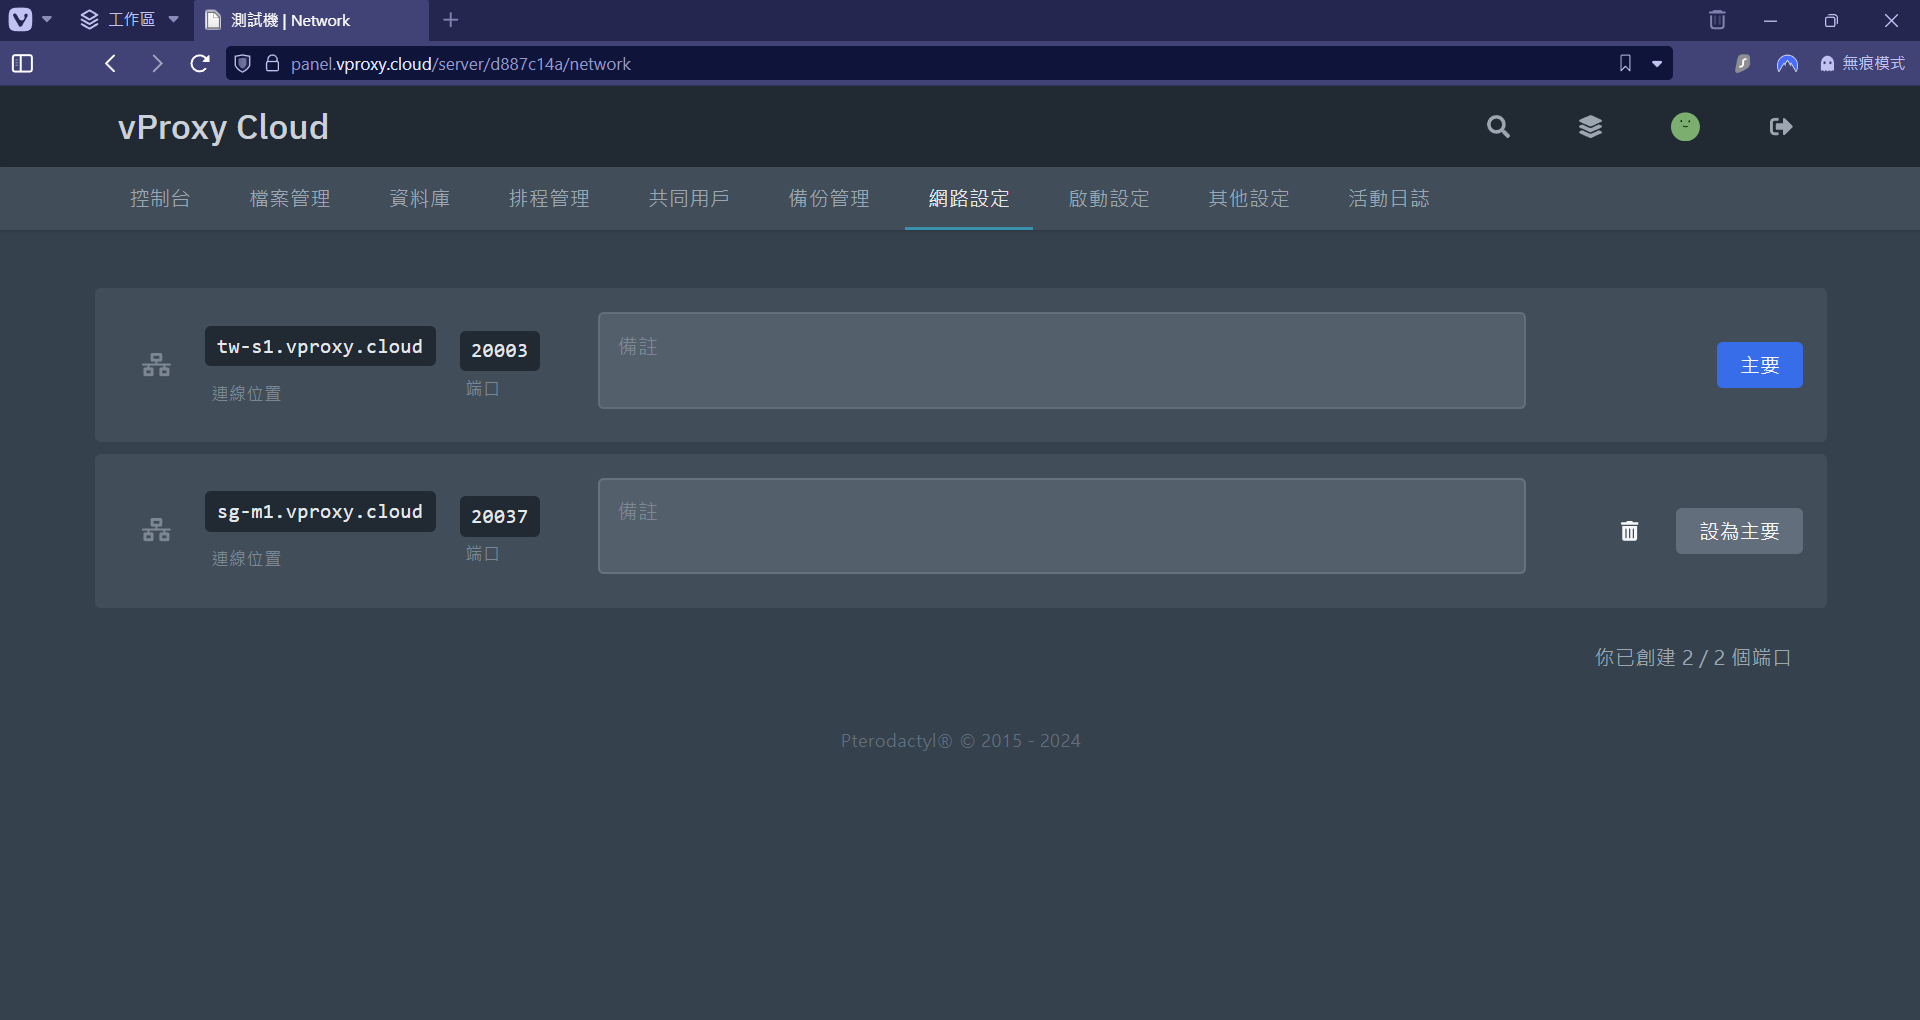Image resolution: width=1920 pixels, height=1020 pixels.
Task: Delete the sg-m1 port 20037 allocation
Action: point(1629,531)
